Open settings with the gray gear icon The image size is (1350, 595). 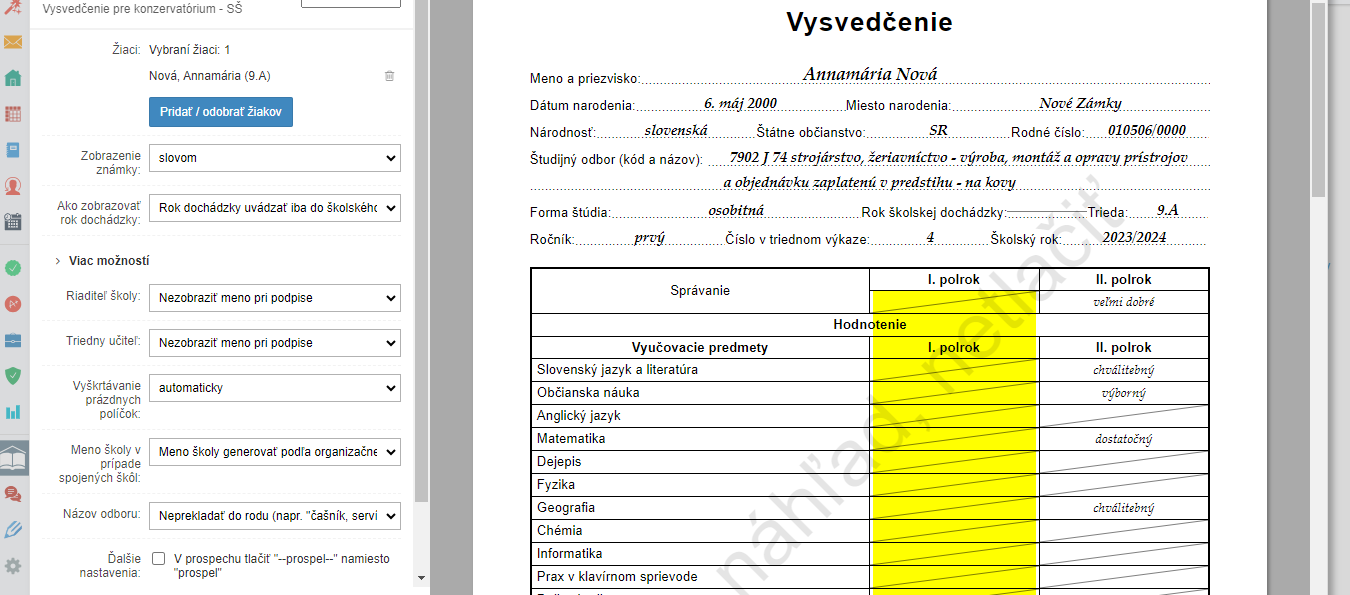point(13,566)
